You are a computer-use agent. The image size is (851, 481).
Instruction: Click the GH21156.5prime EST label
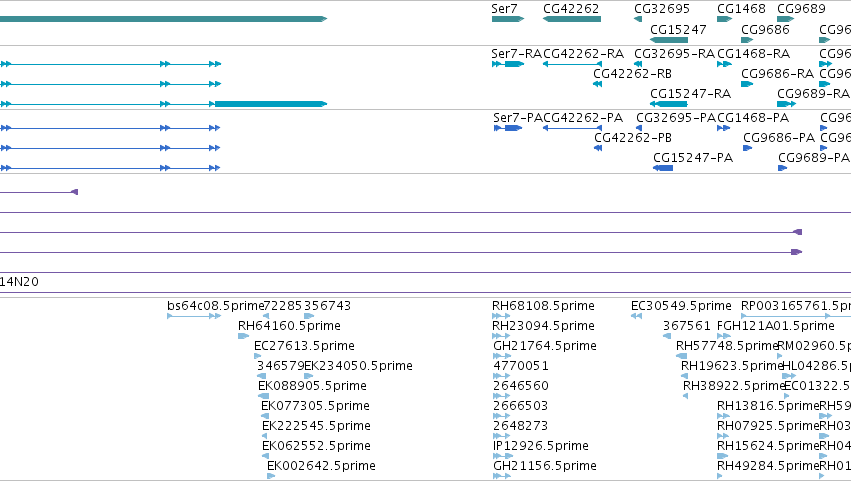(x=545, y=466)
